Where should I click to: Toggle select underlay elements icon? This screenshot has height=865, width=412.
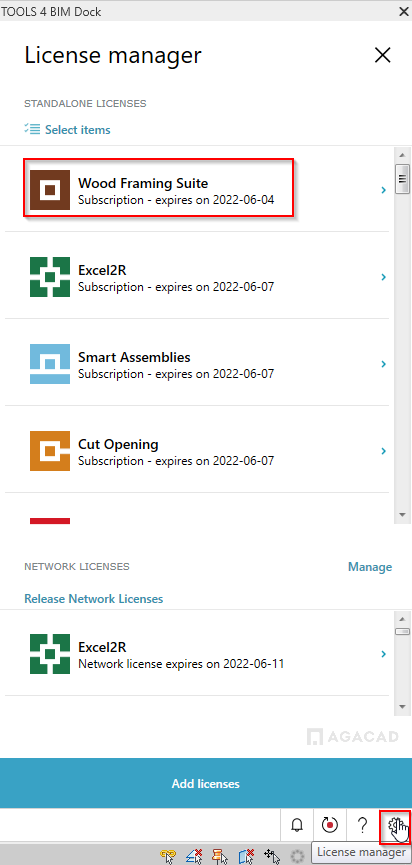[194, 856]
